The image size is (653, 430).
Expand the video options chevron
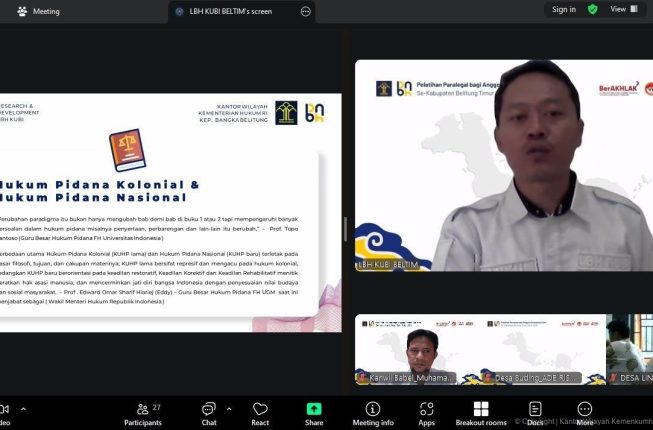(23, 409)
